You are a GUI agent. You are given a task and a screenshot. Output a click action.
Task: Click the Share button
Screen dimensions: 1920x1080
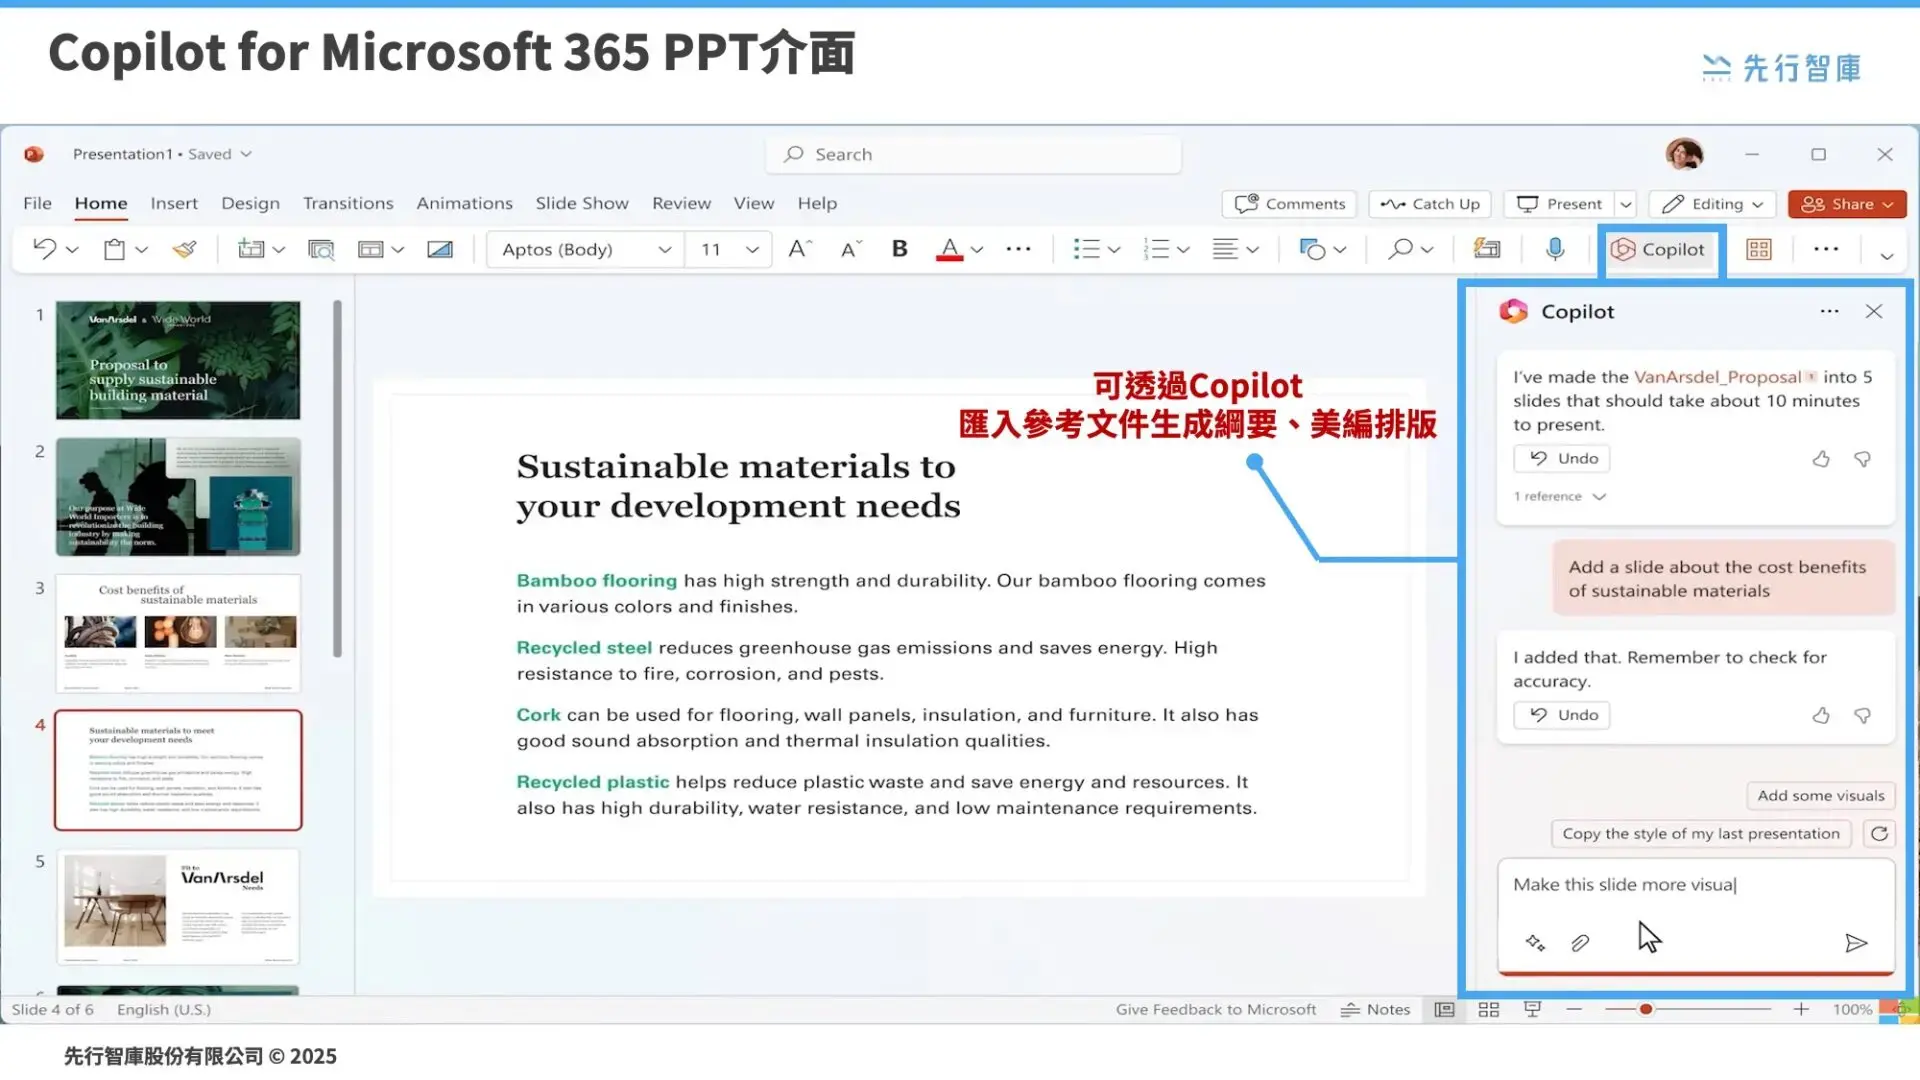(x=1847, y=204)
